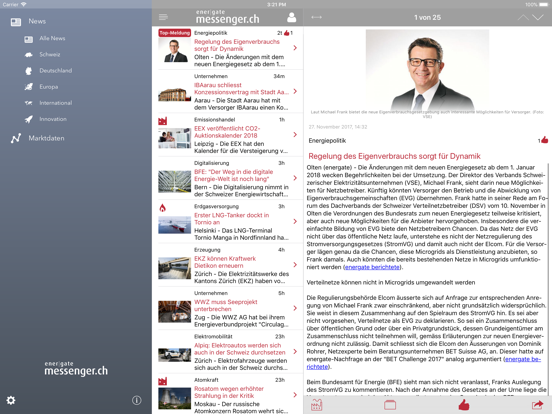This screenshot has width=552, height=414.
Task: Open first 'energate berichtete' link
Action: 372,267
